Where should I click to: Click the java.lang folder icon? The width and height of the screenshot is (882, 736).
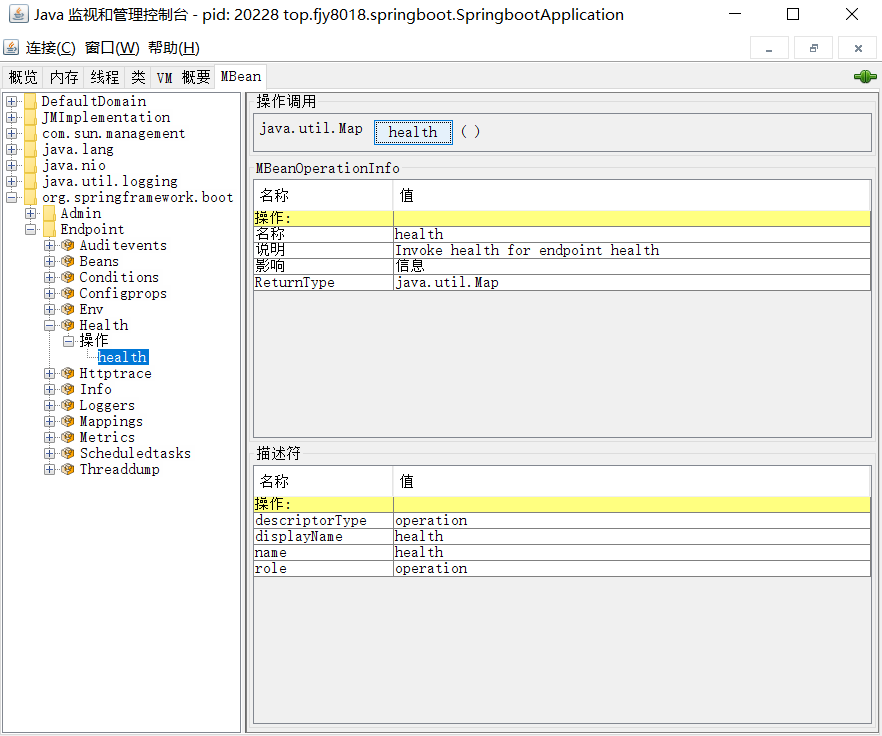pos(30,149)
